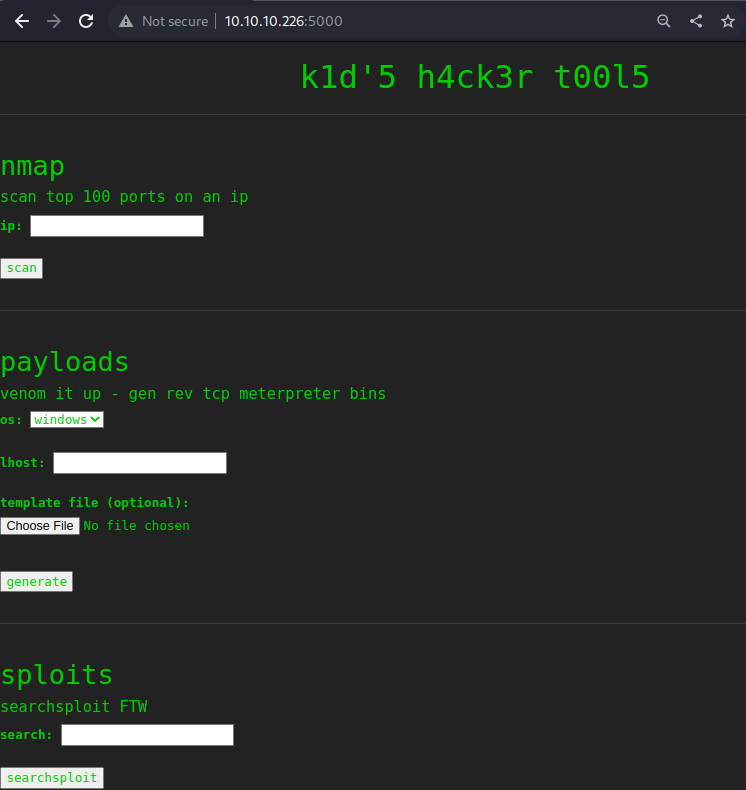This screenshot has height=790, width=746.
Task: Reload the current page
Action: click(x=86, y=21)
